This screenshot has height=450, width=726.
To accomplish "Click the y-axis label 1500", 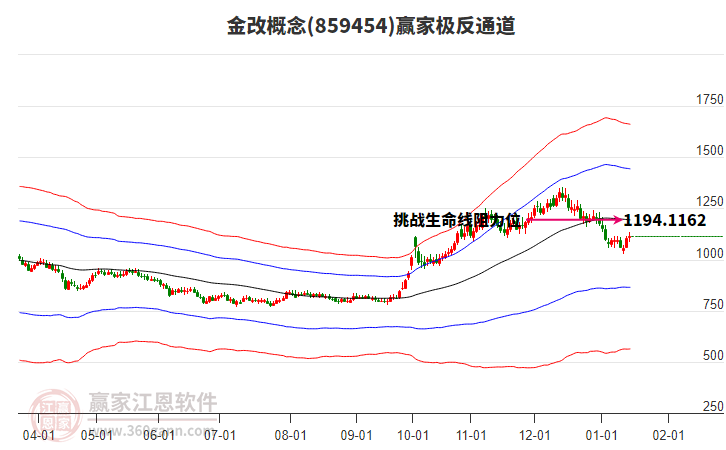I will click(709, 150).
